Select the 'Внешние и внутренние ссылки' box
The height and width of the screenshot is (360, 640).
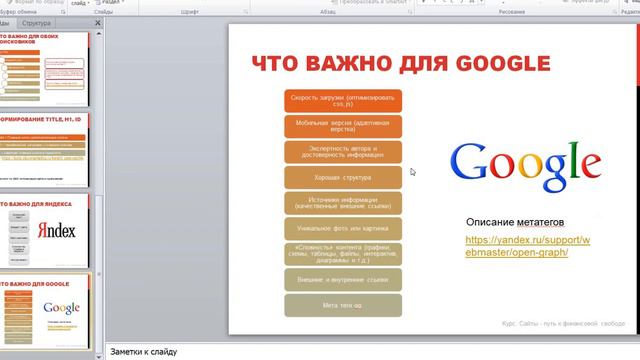pos(343,280)
